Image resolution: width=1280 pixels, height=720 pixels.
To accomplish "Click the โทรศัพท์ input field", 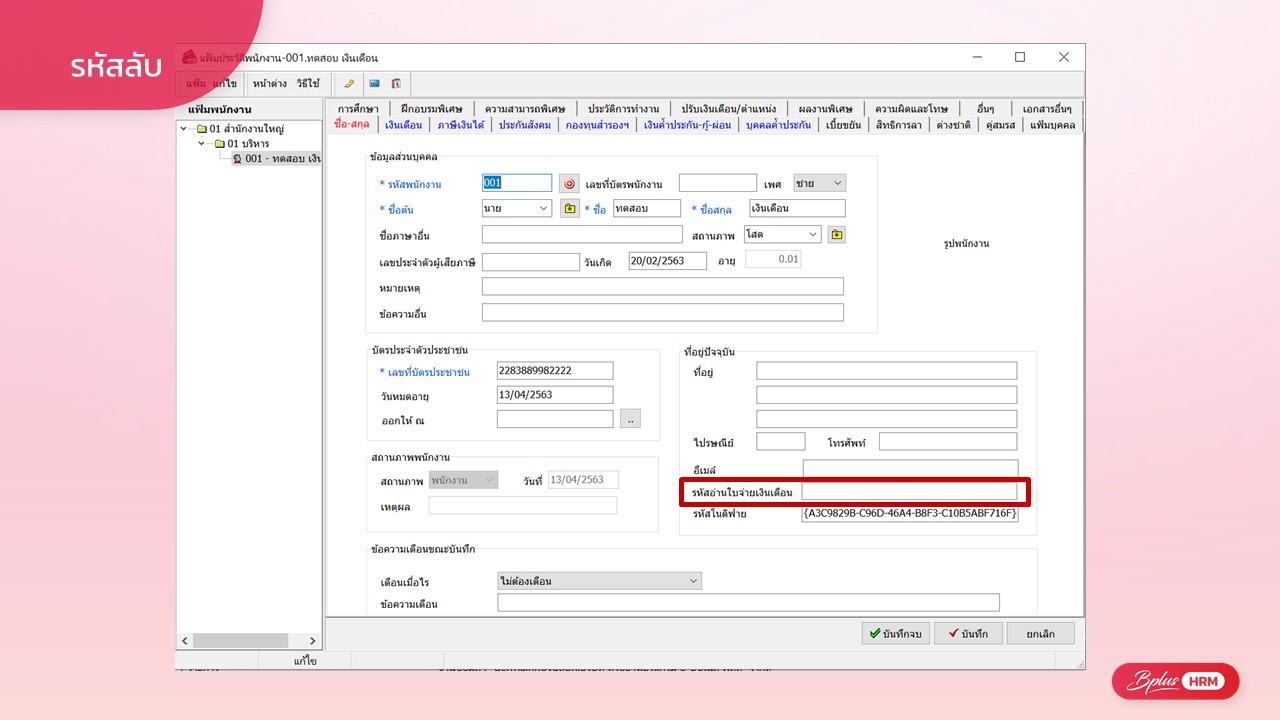I will pyautogui.click(x=948, y=441).
